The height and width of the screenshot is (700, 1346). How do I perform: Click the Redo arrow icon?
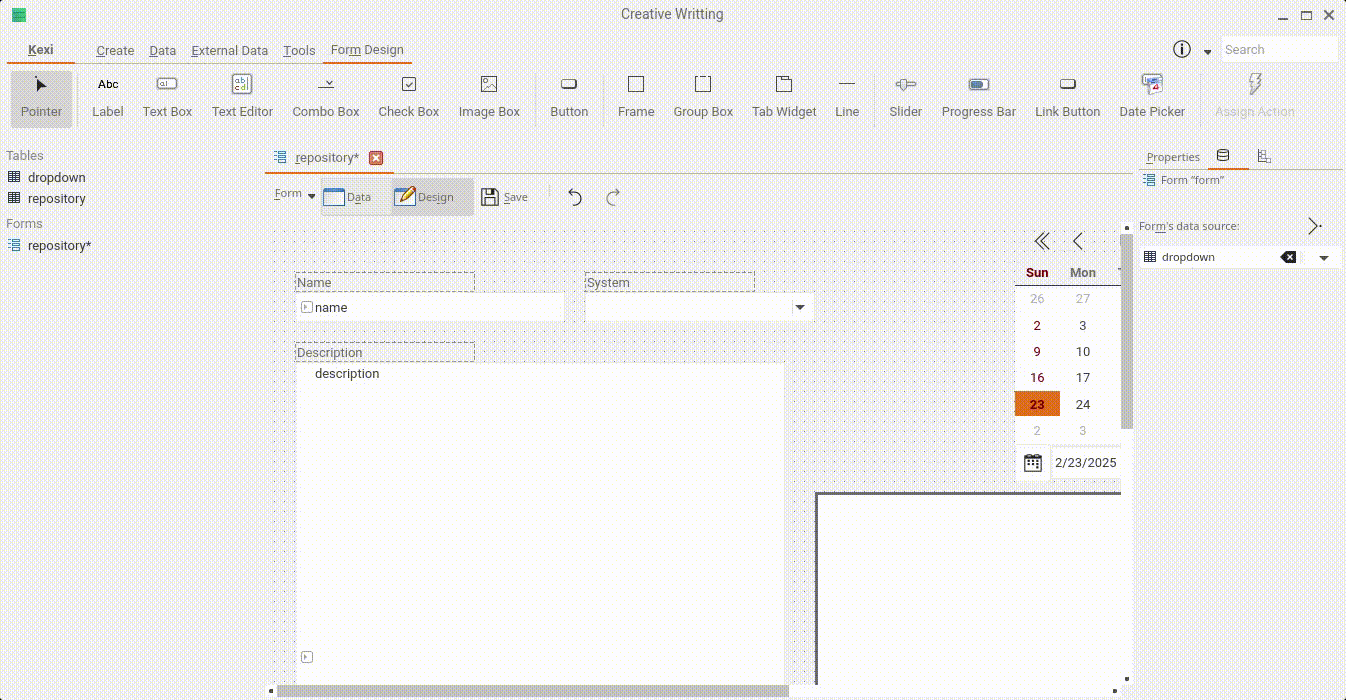pos(613,197)
